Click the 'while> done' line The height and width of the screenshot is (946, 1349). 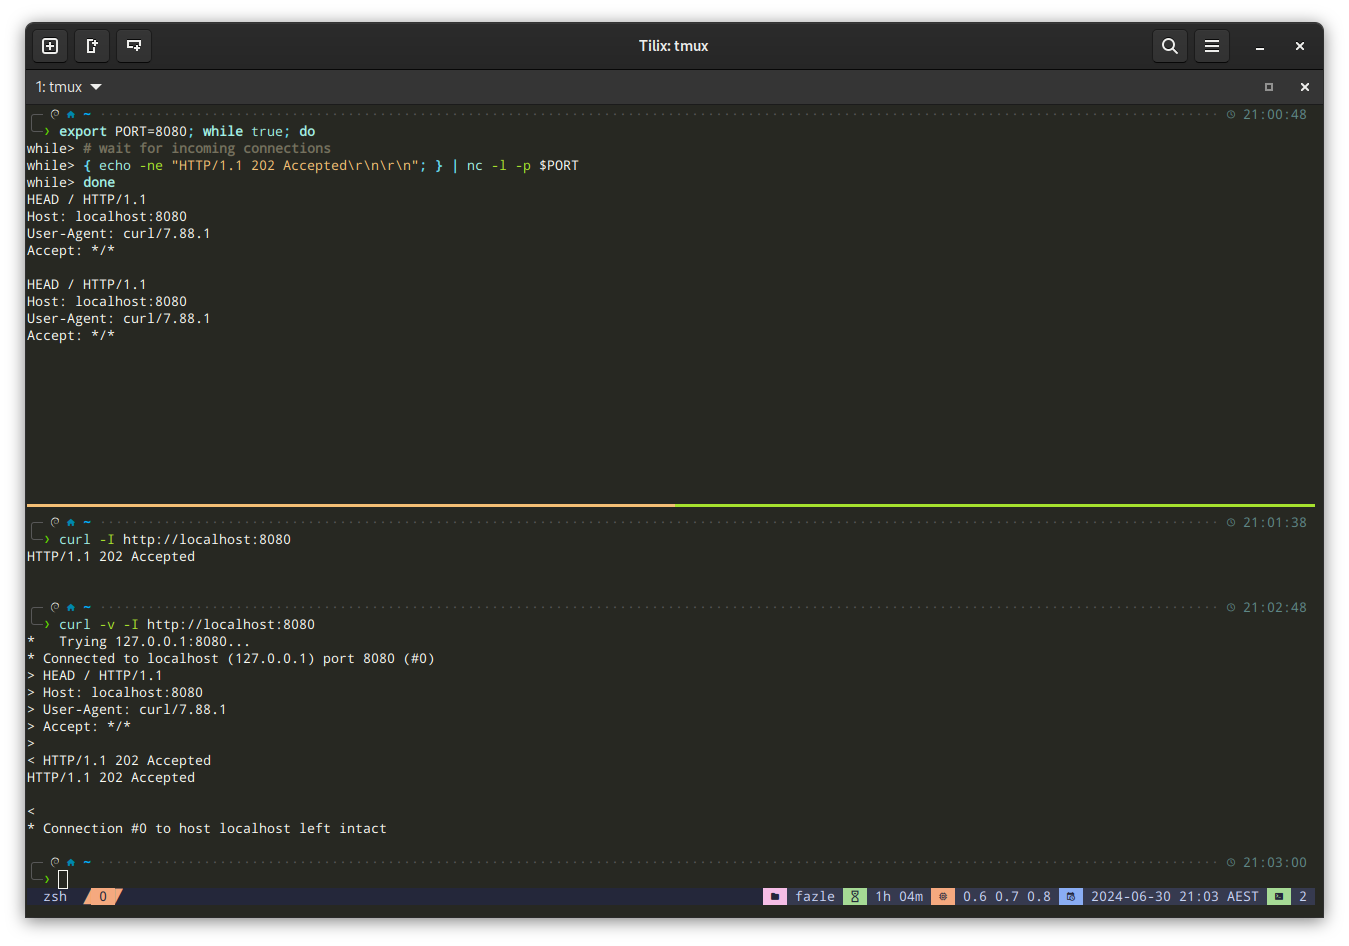point(71,182)
